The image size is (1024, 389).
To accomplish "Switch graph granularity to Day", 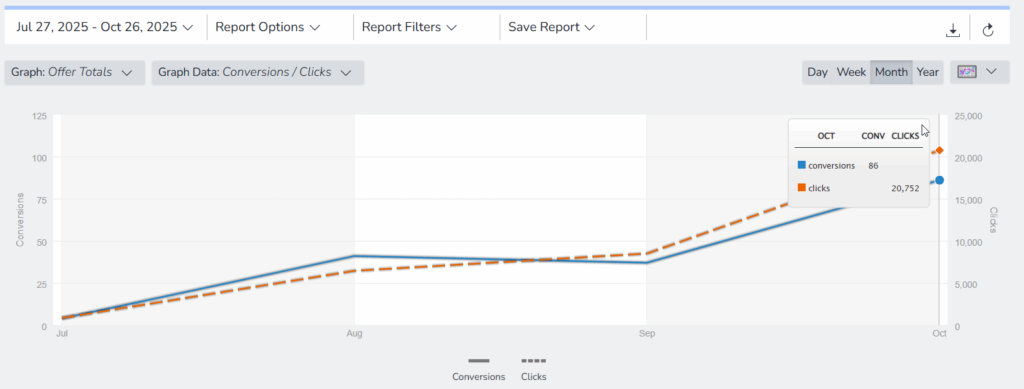I will [x=817, y=72].
